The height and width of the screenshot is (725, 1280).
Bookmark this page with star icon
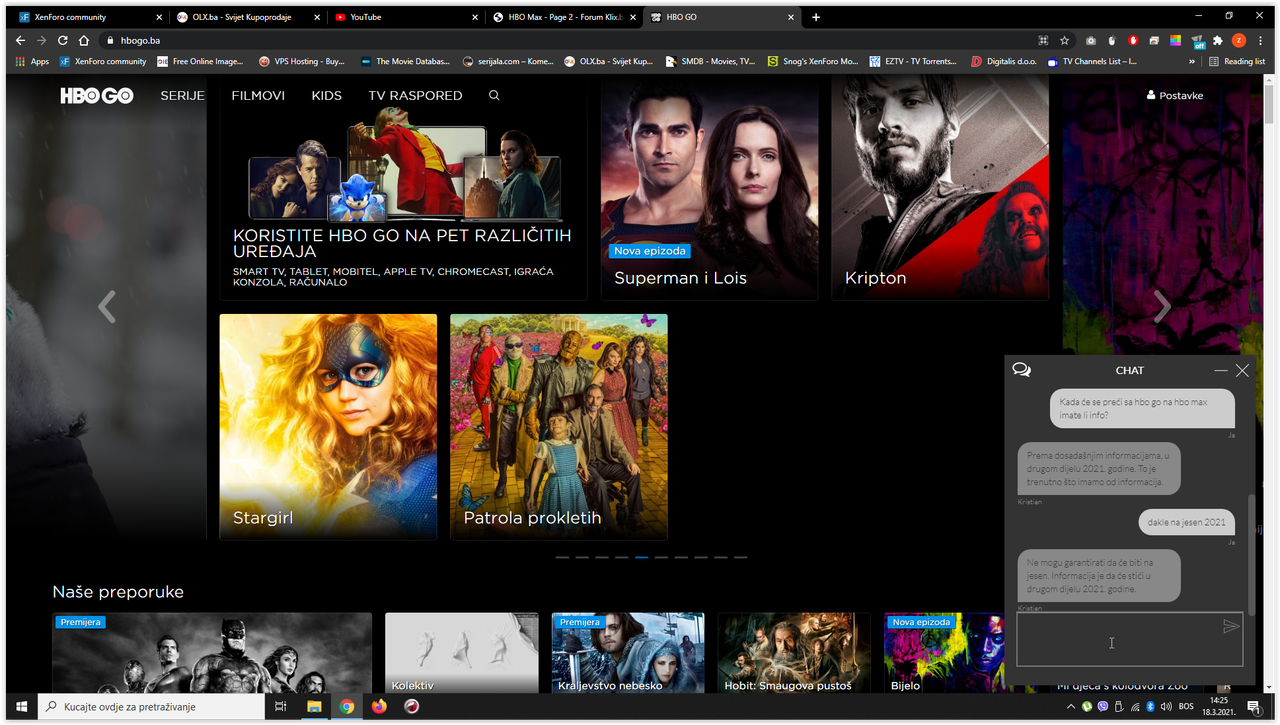pyautogui.click(x=1064, y=40)
